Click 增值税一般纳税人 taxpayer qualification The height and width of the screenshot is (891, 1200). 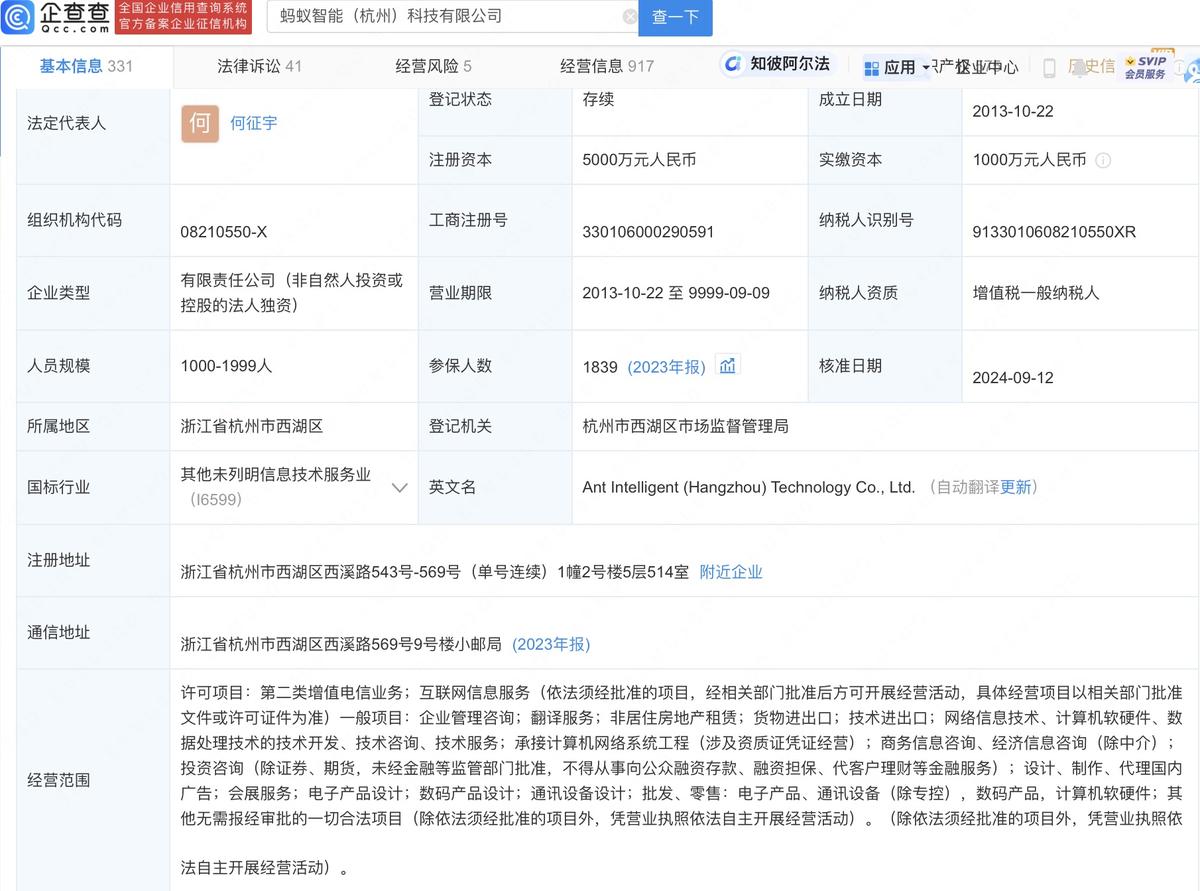[x=1036, y=293]
